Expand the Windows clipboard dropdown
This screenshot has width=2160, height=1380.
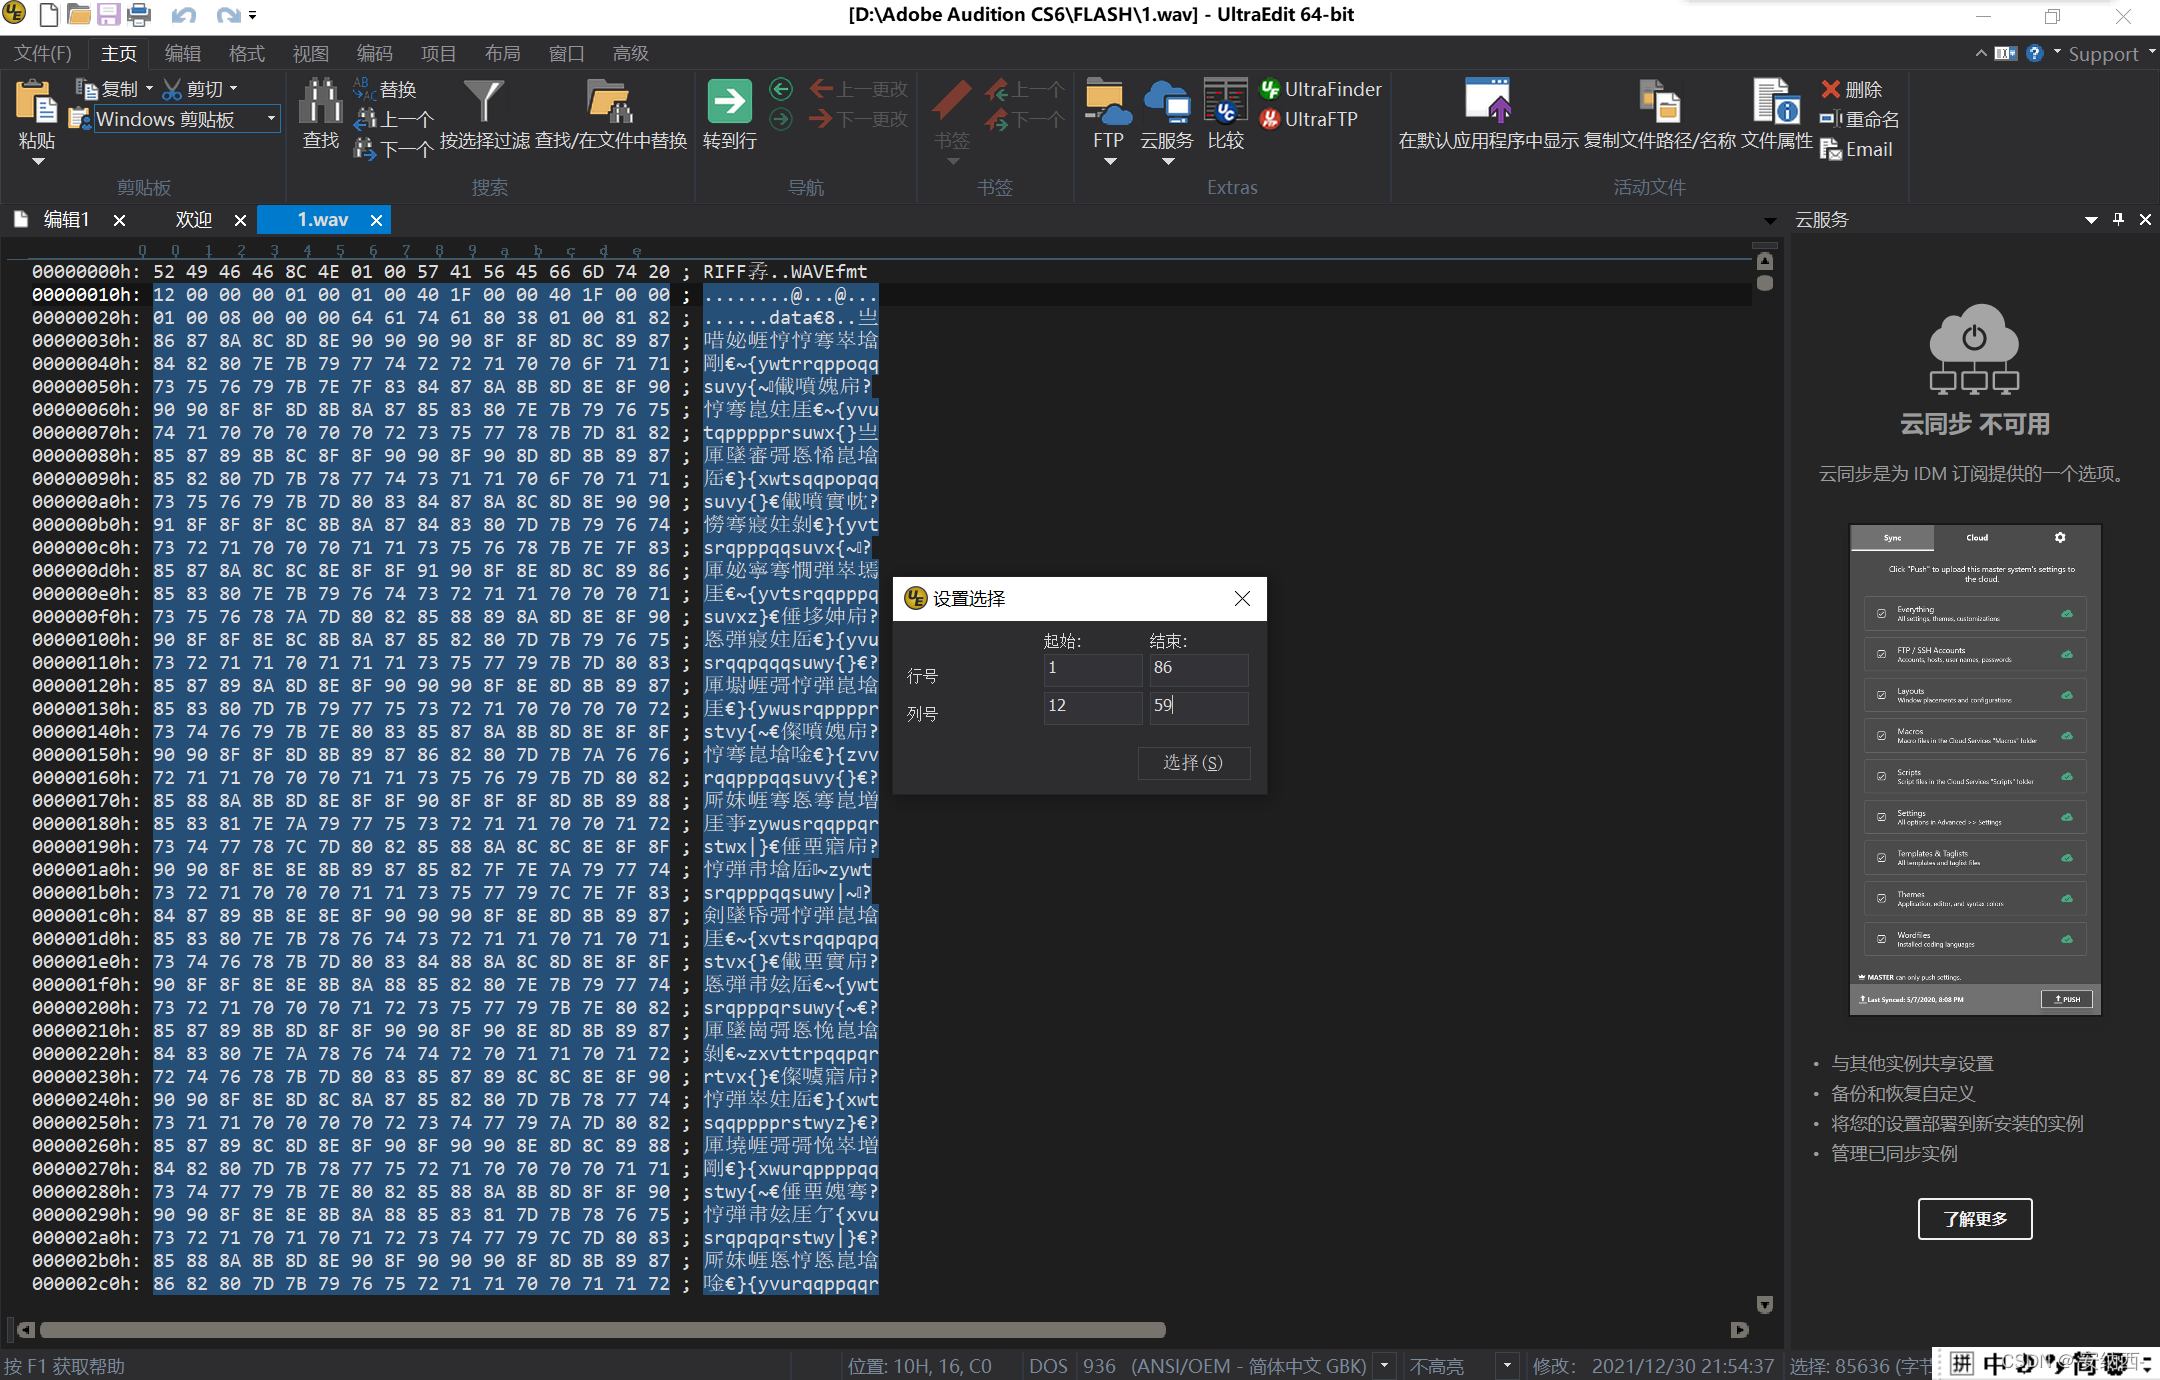(271, 119)
